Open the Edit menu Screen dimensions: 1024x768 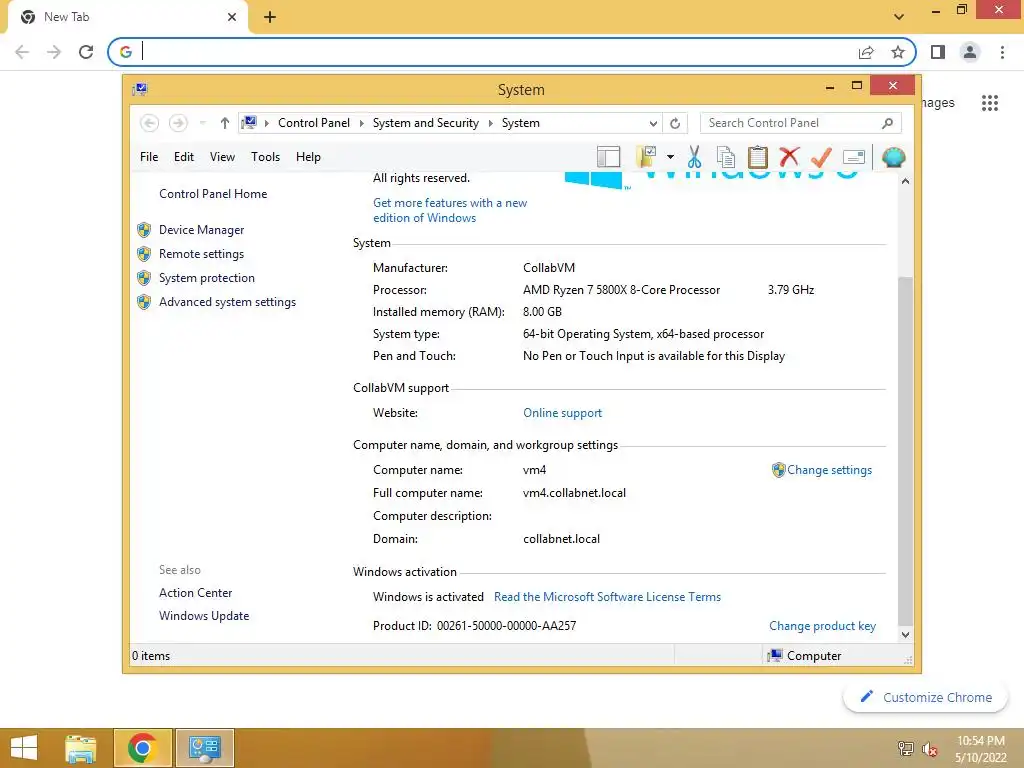click(x=184, y=157)
